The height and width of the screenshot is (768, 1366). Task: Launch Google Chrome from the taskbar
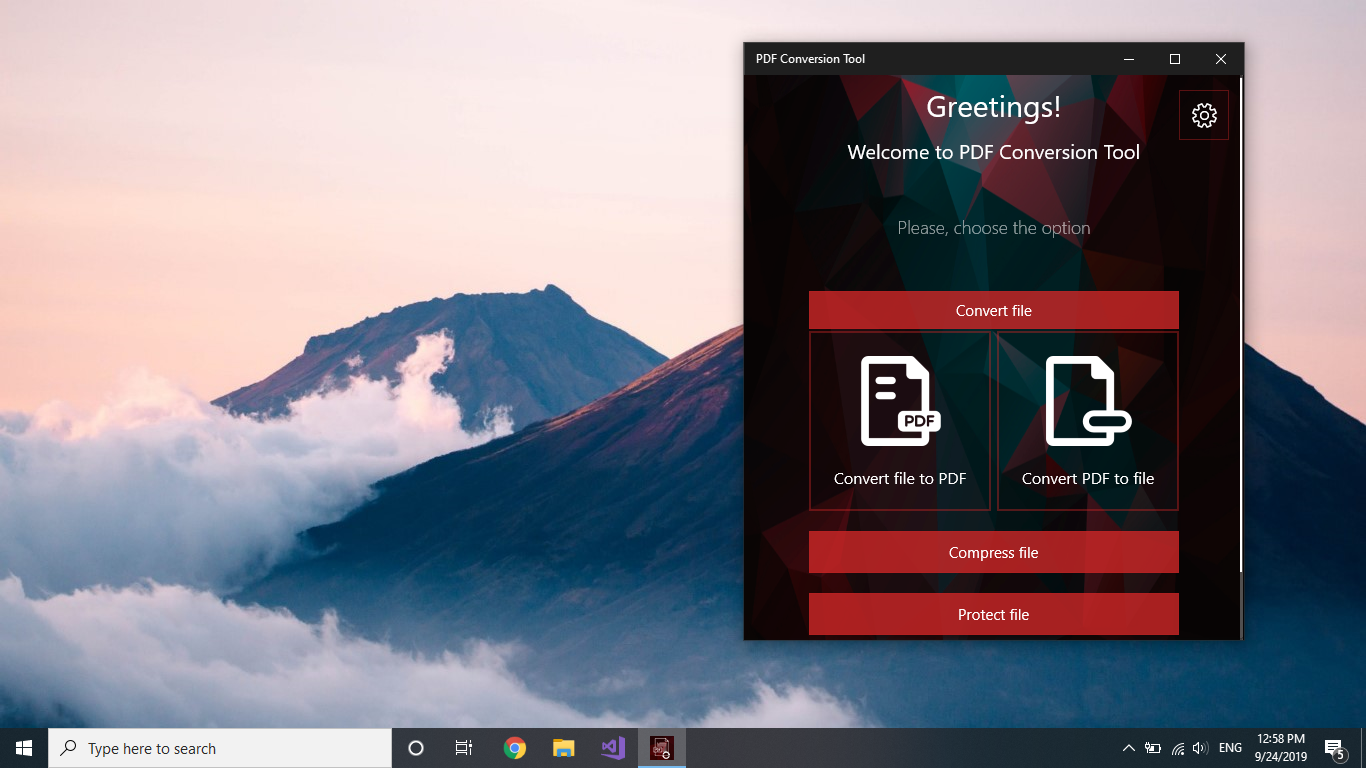(x=514, y=747)
